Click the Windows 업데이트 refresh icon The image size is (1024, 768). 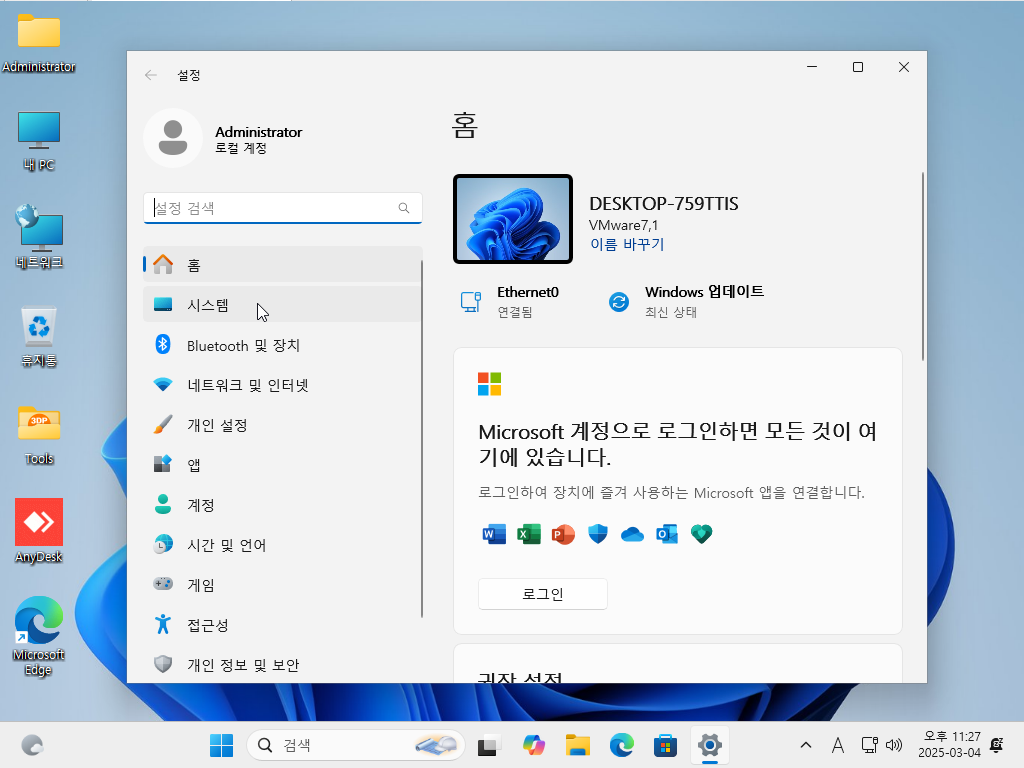[x=618, y=302]
